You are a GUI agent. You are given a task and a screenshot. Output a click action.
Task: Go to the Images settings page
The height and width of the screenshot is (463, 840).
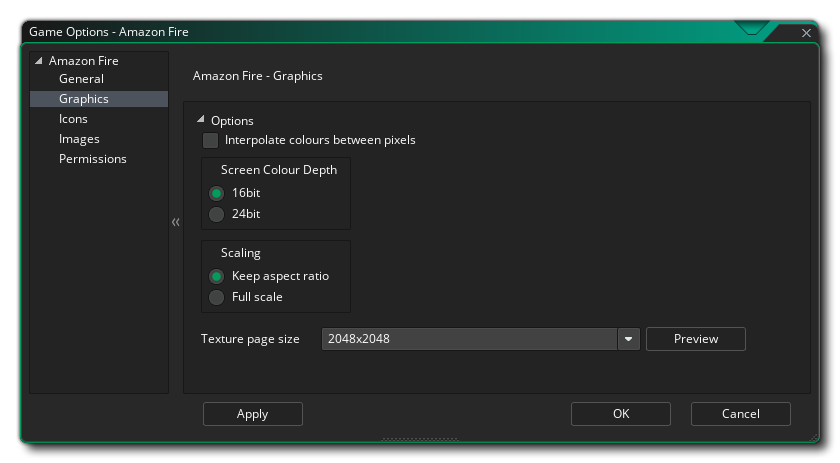coord(79,139)
